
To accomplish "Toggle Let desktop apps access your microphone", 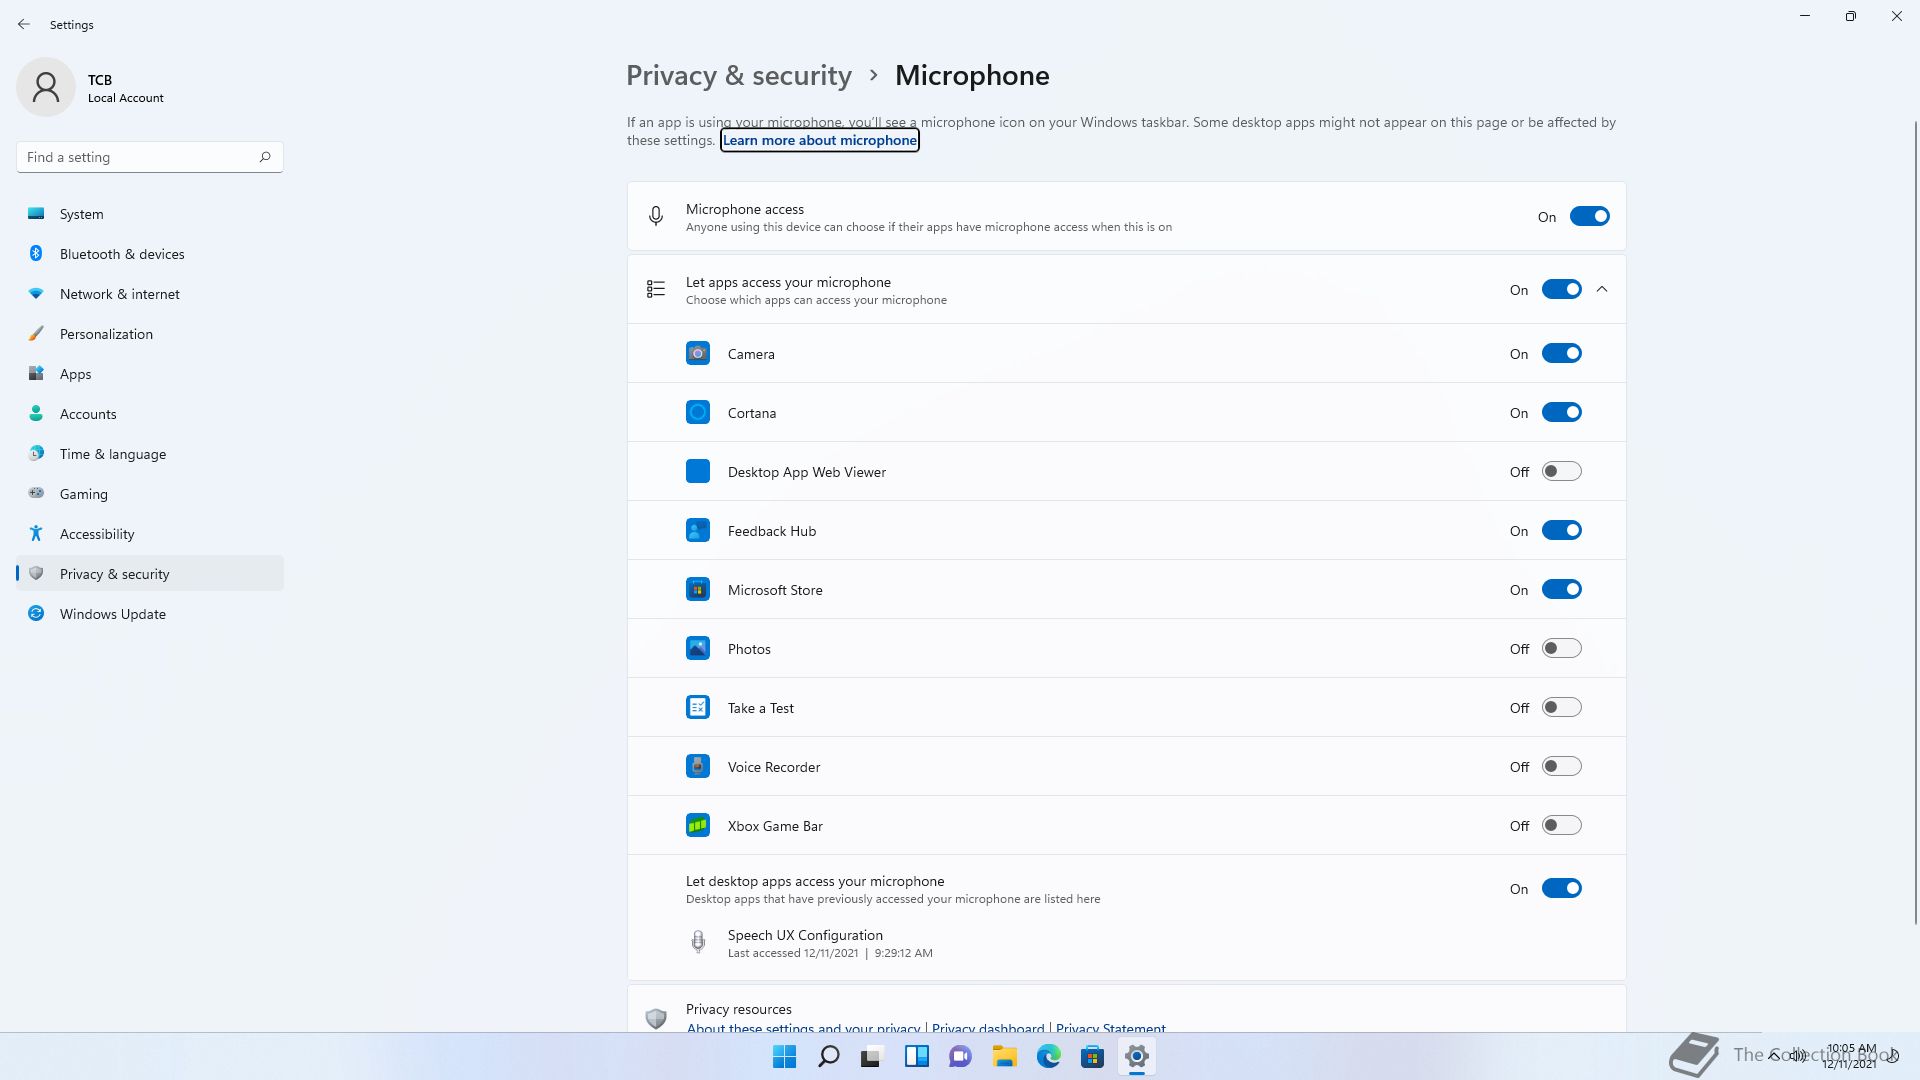I will [x=1561, y=888].
